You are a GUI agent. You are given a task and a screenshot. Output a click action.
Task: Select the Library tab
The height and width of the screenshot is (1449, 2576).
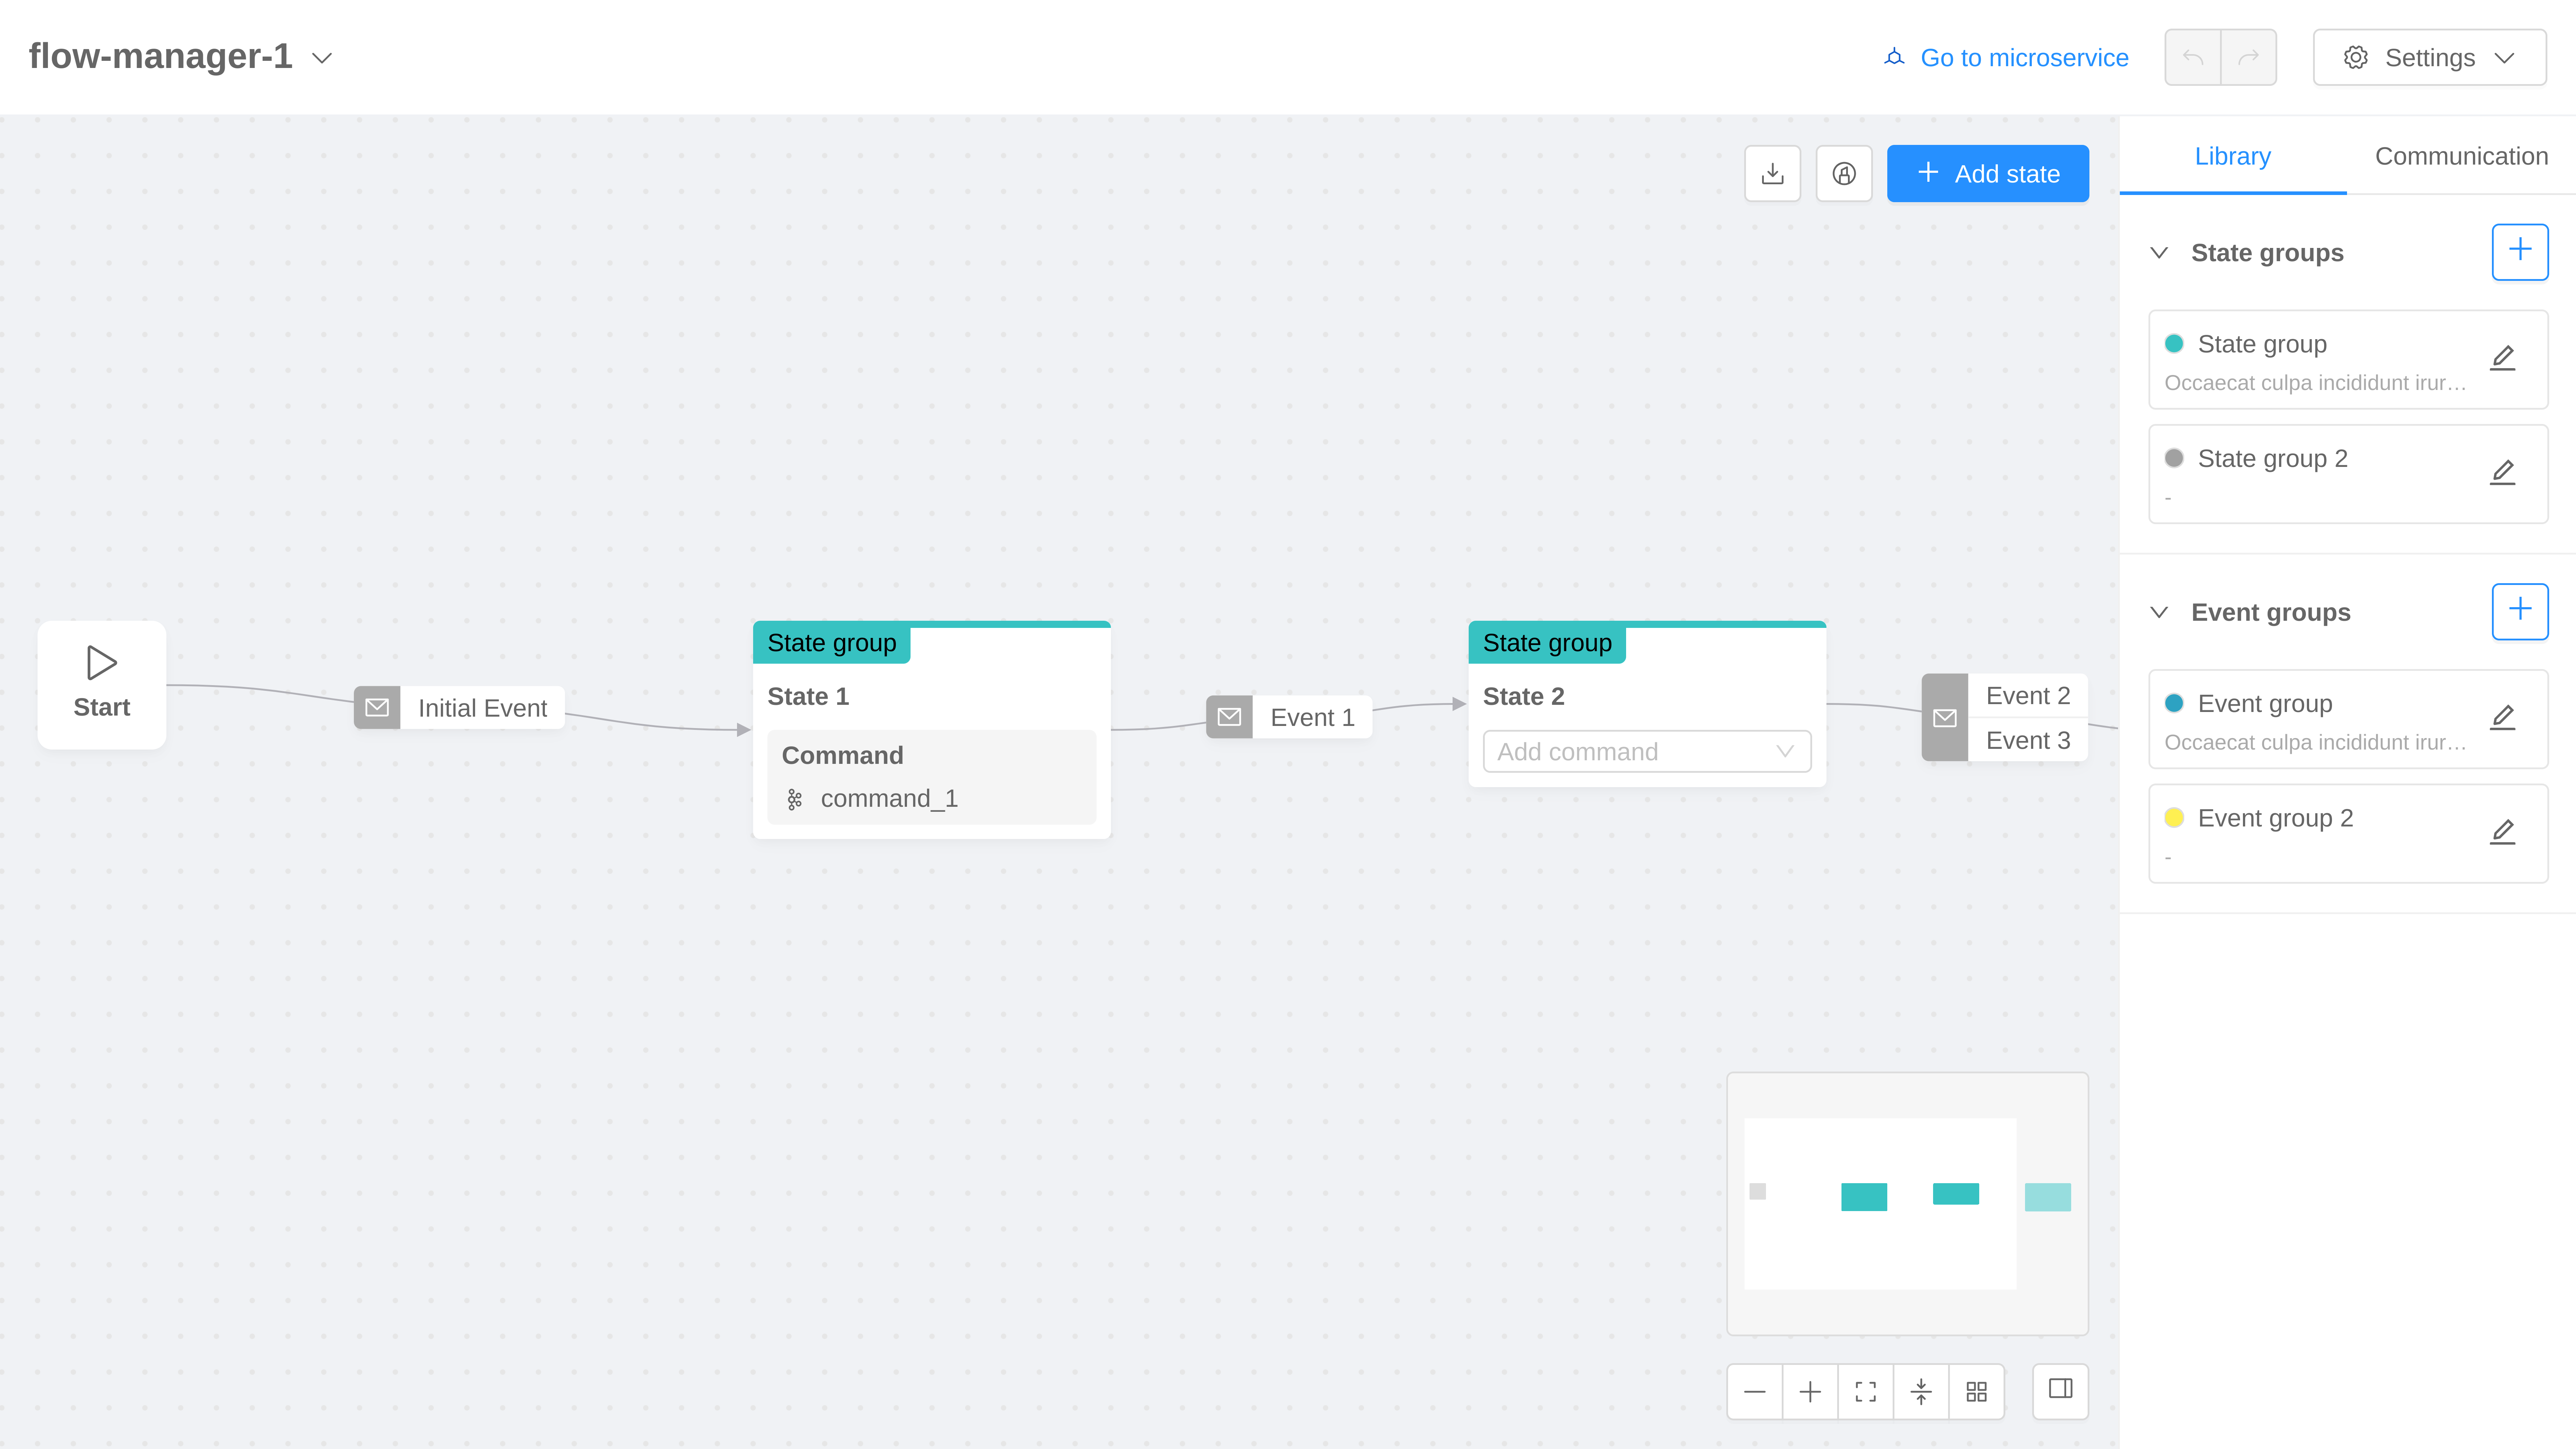click(x=2232, y=156)
